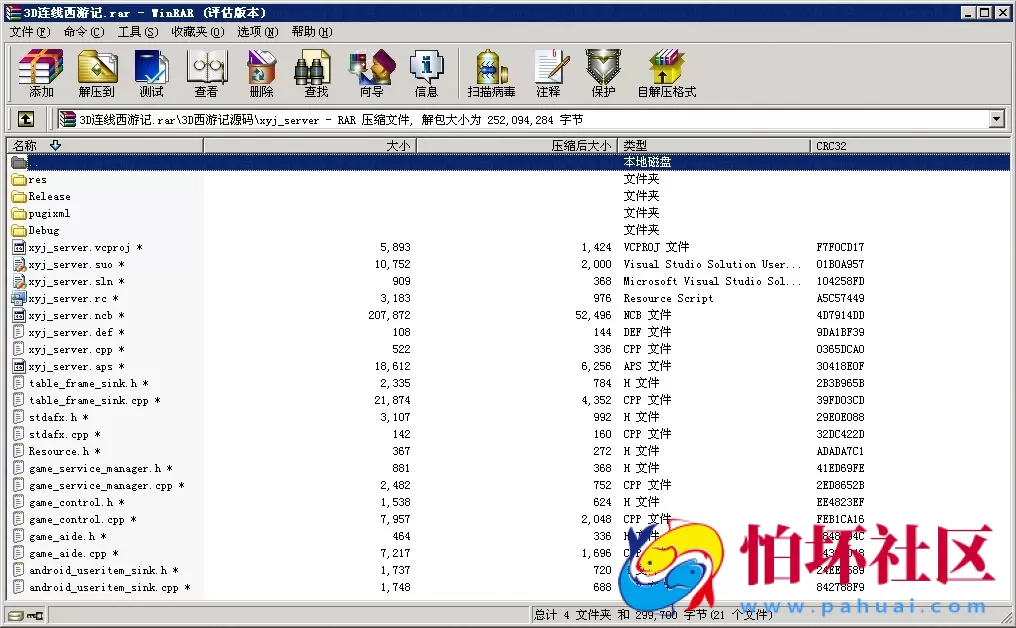This screenshot has height=628, width=1016.
Task: Open the View (查看) tool icon
Action: point(206,73)
